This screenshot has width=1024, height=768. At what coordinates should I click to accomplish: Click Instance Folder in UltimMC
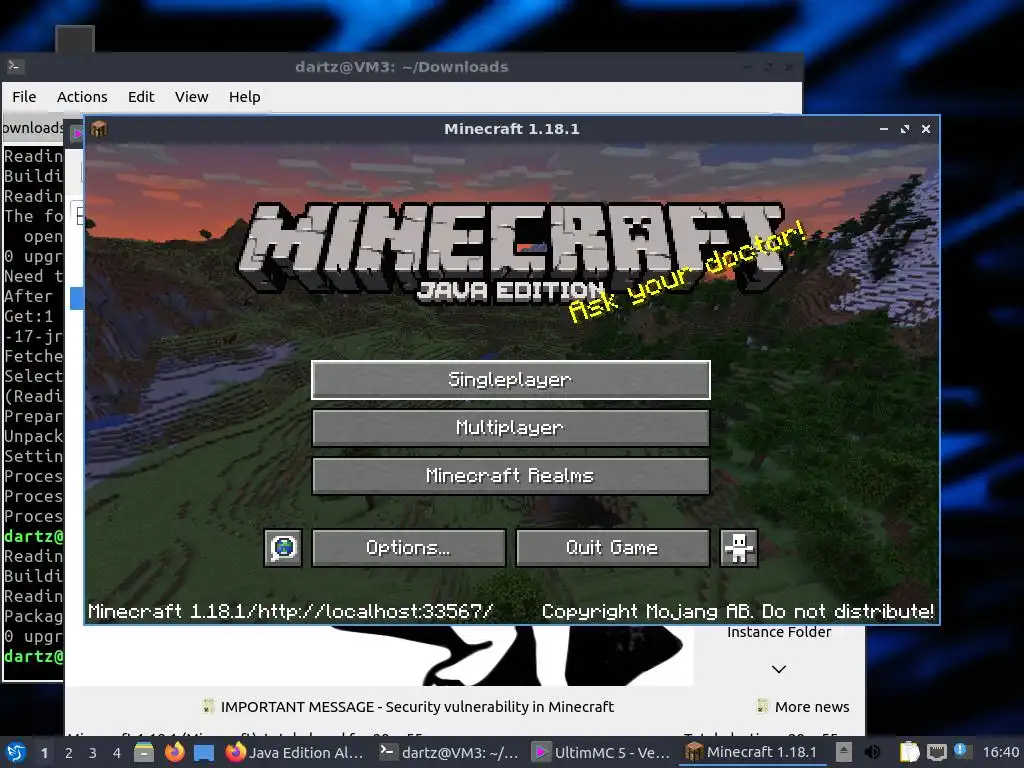click(779, 632)
